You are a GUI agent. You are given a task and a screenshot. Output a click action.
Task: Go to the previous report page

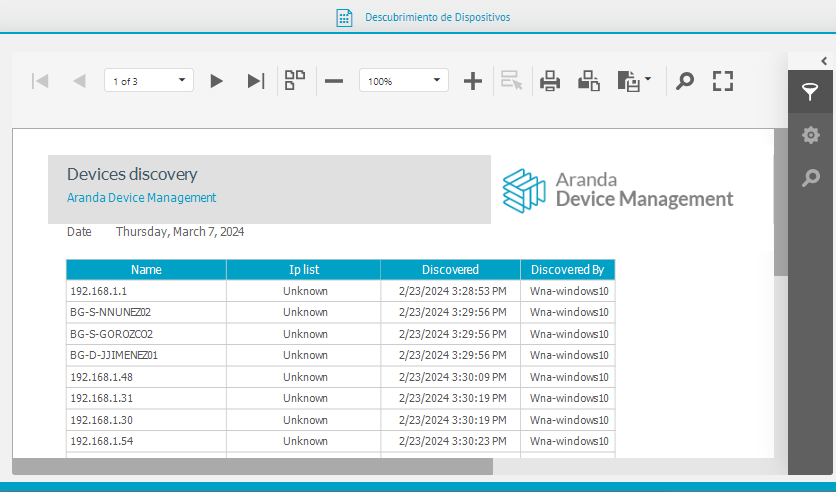pos(79,81)
